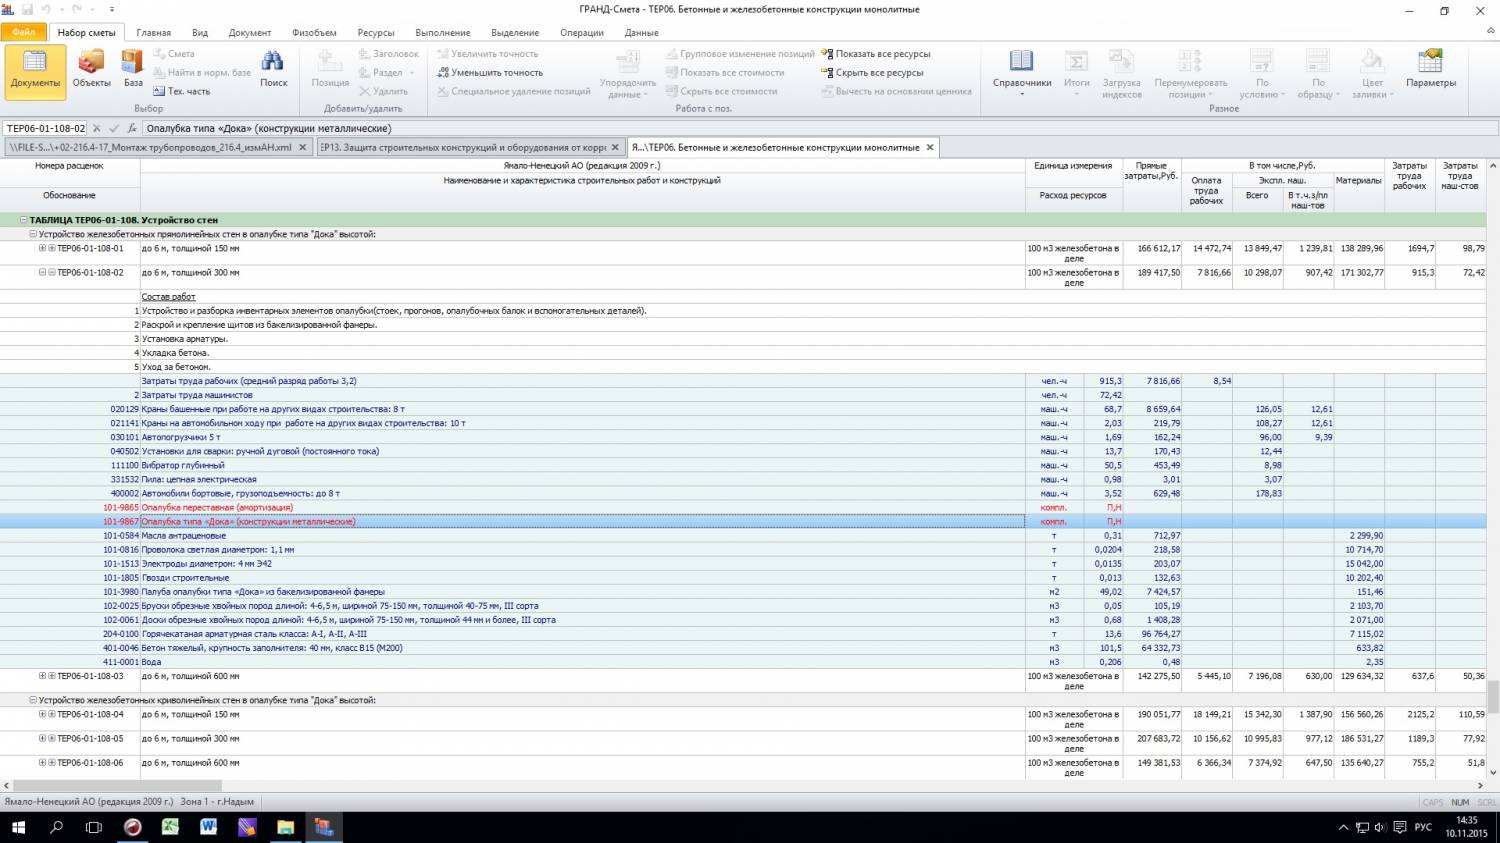
Task: Launch GrandSmeta from Windows taskbar
Action: (323, 827)
